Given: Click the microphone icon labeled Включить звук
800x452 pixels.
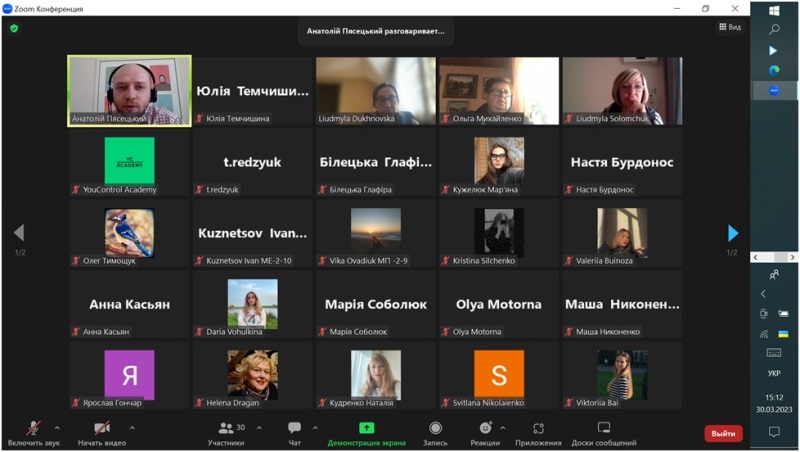Looking at the screenshot, I should click(33, 428).
